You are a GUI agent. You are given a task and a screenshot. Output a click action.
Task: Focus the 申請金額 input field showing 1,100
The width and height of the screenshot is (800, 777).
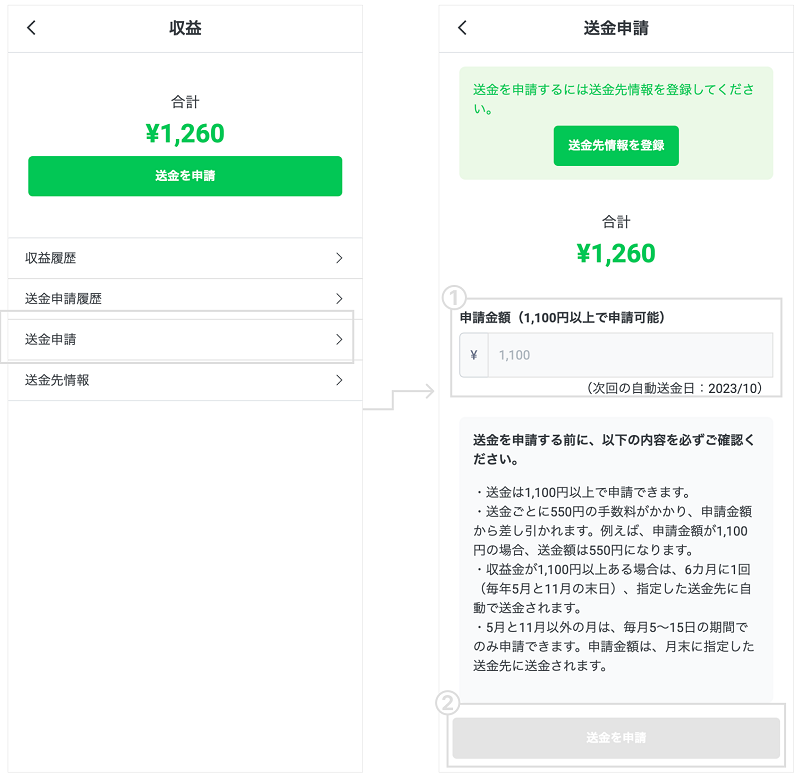(x=629, y=355)
